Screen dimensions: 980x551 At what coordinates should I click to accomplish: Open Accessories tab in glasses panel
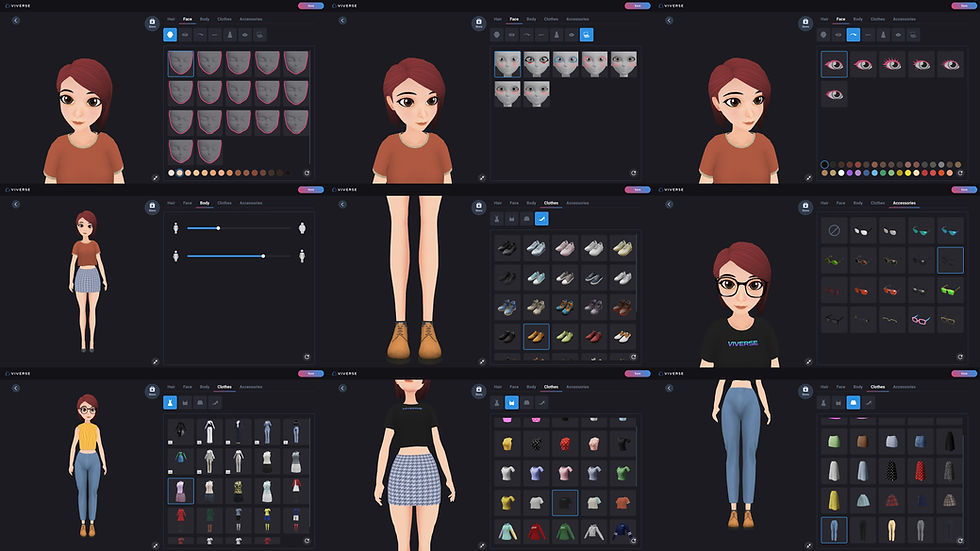[x=904, y=203]
